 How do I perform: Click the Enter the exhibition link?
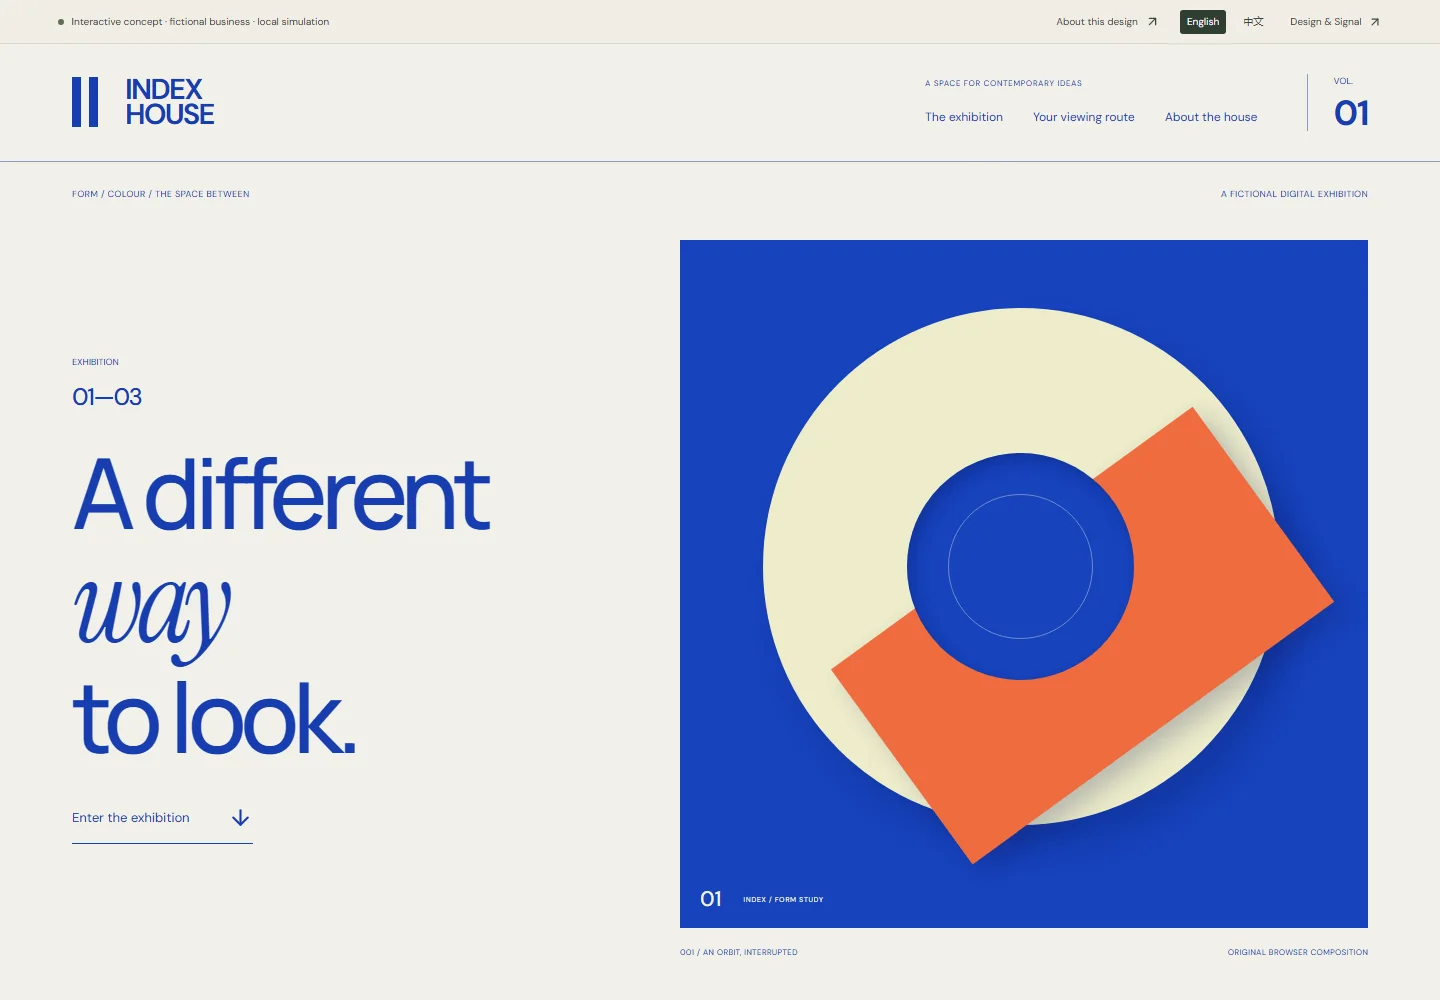(162, 819)
